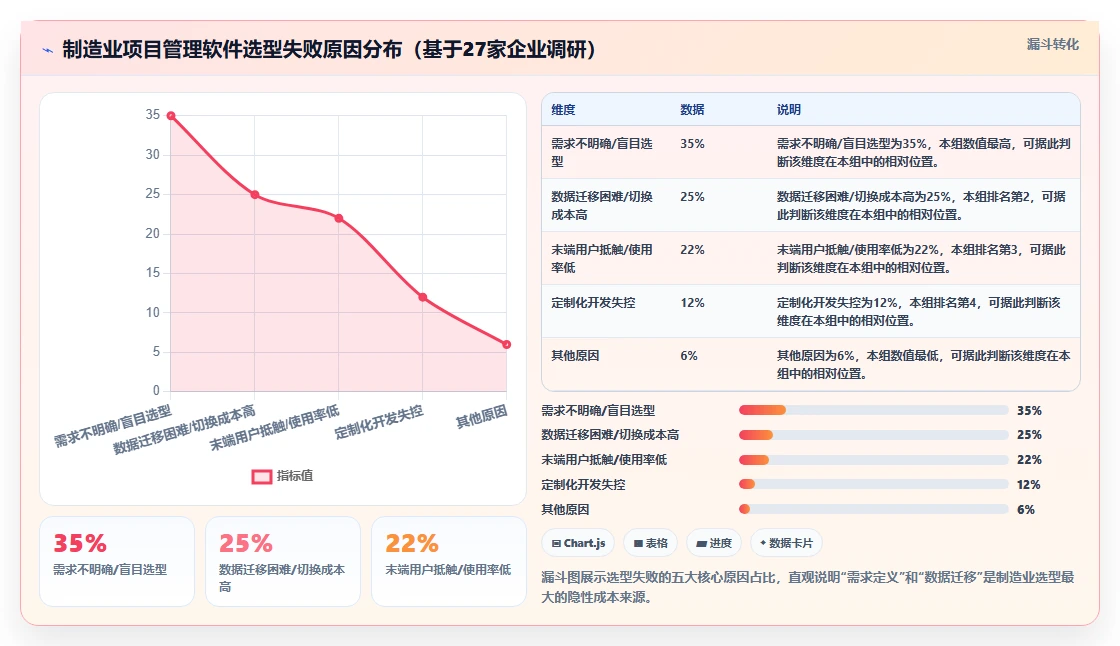Click the 12% label right of progress bar
Viewport: 1120px width, 646px height.
point(1029,484)
